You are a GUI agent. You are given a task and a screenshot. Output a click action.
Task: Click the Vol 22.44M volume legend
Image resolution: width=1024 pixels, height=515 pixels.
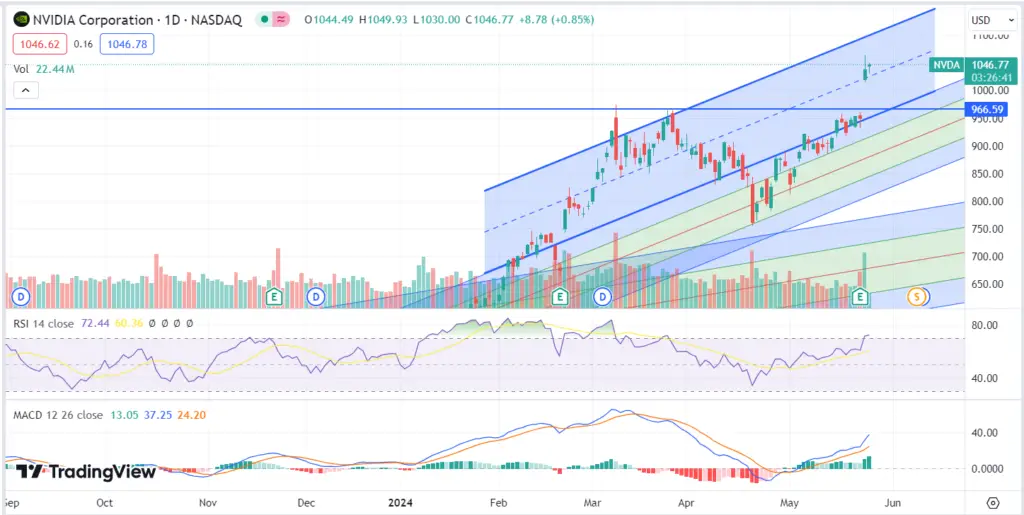click(x=44, y=69)
